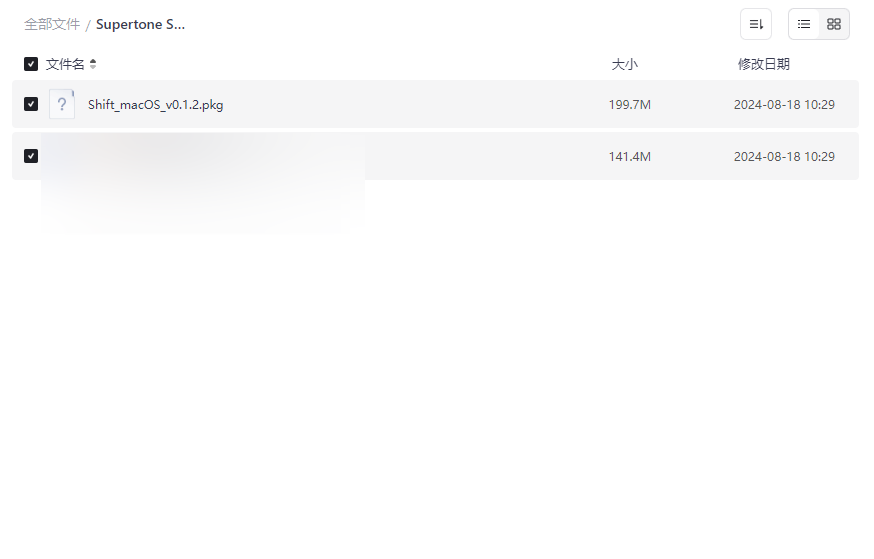Sort by the 大小 column header
Viewport: 874px width, 559px height.
(x=624, y=64)
